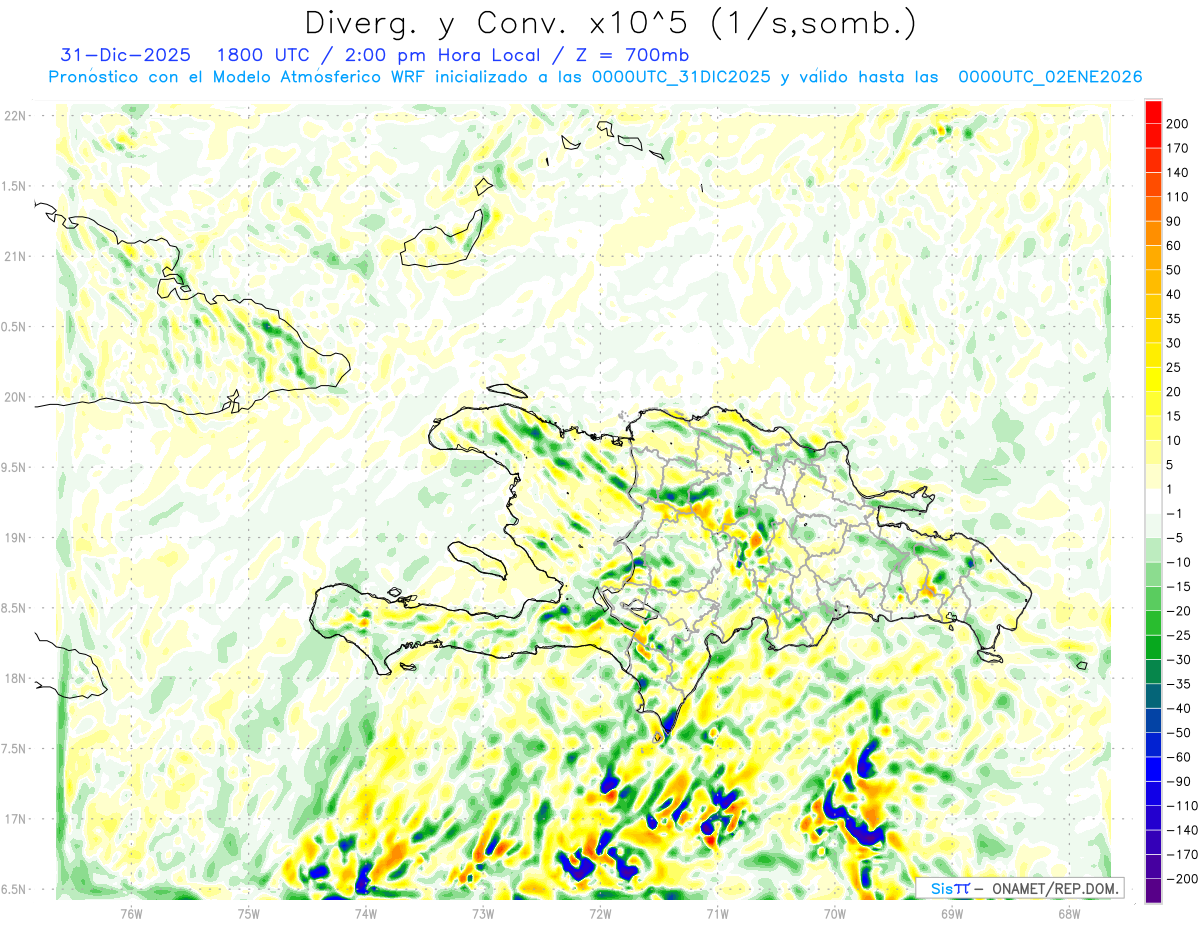Click the "70W" longitude label
1200x927 pixels.
[x=835, y=913]
